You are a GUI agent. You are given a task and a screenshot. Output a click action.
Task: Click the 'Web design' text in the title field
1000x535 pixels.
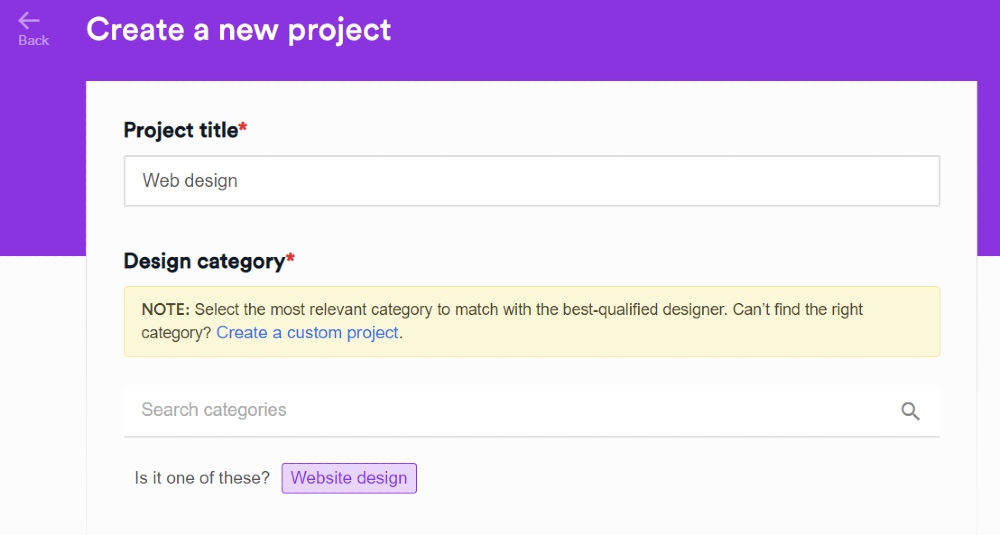190,181
